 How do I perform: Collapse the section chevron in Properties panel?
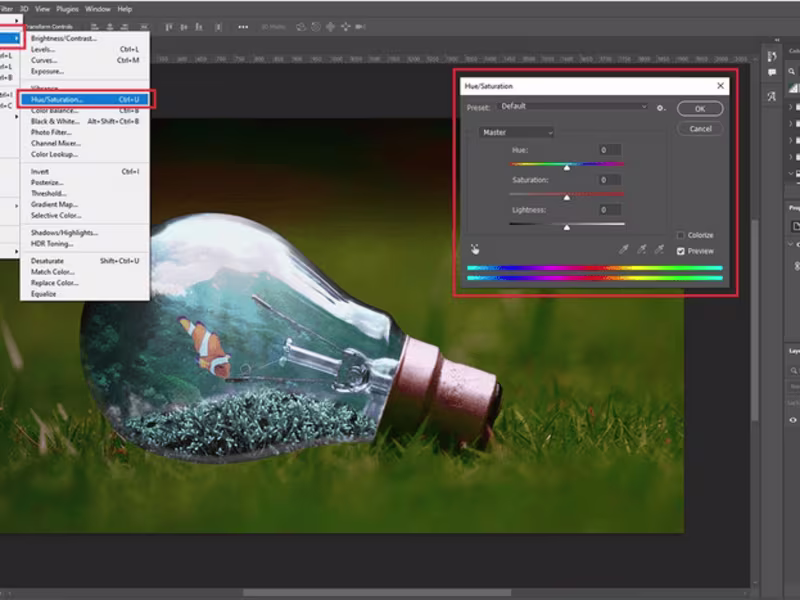coord(791,244)
